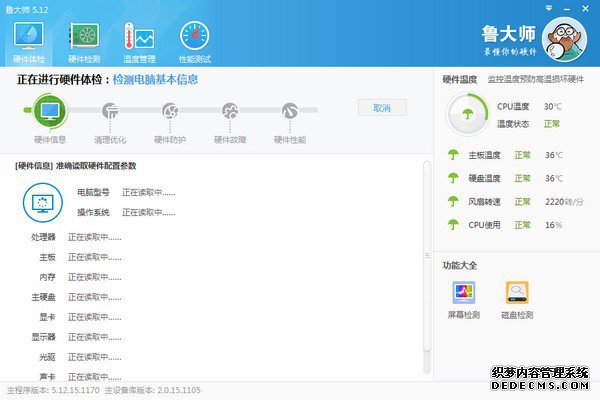600x400 pixels.
Task: Click the umbrella icon beside 主板温度
Action: [453, 155]
